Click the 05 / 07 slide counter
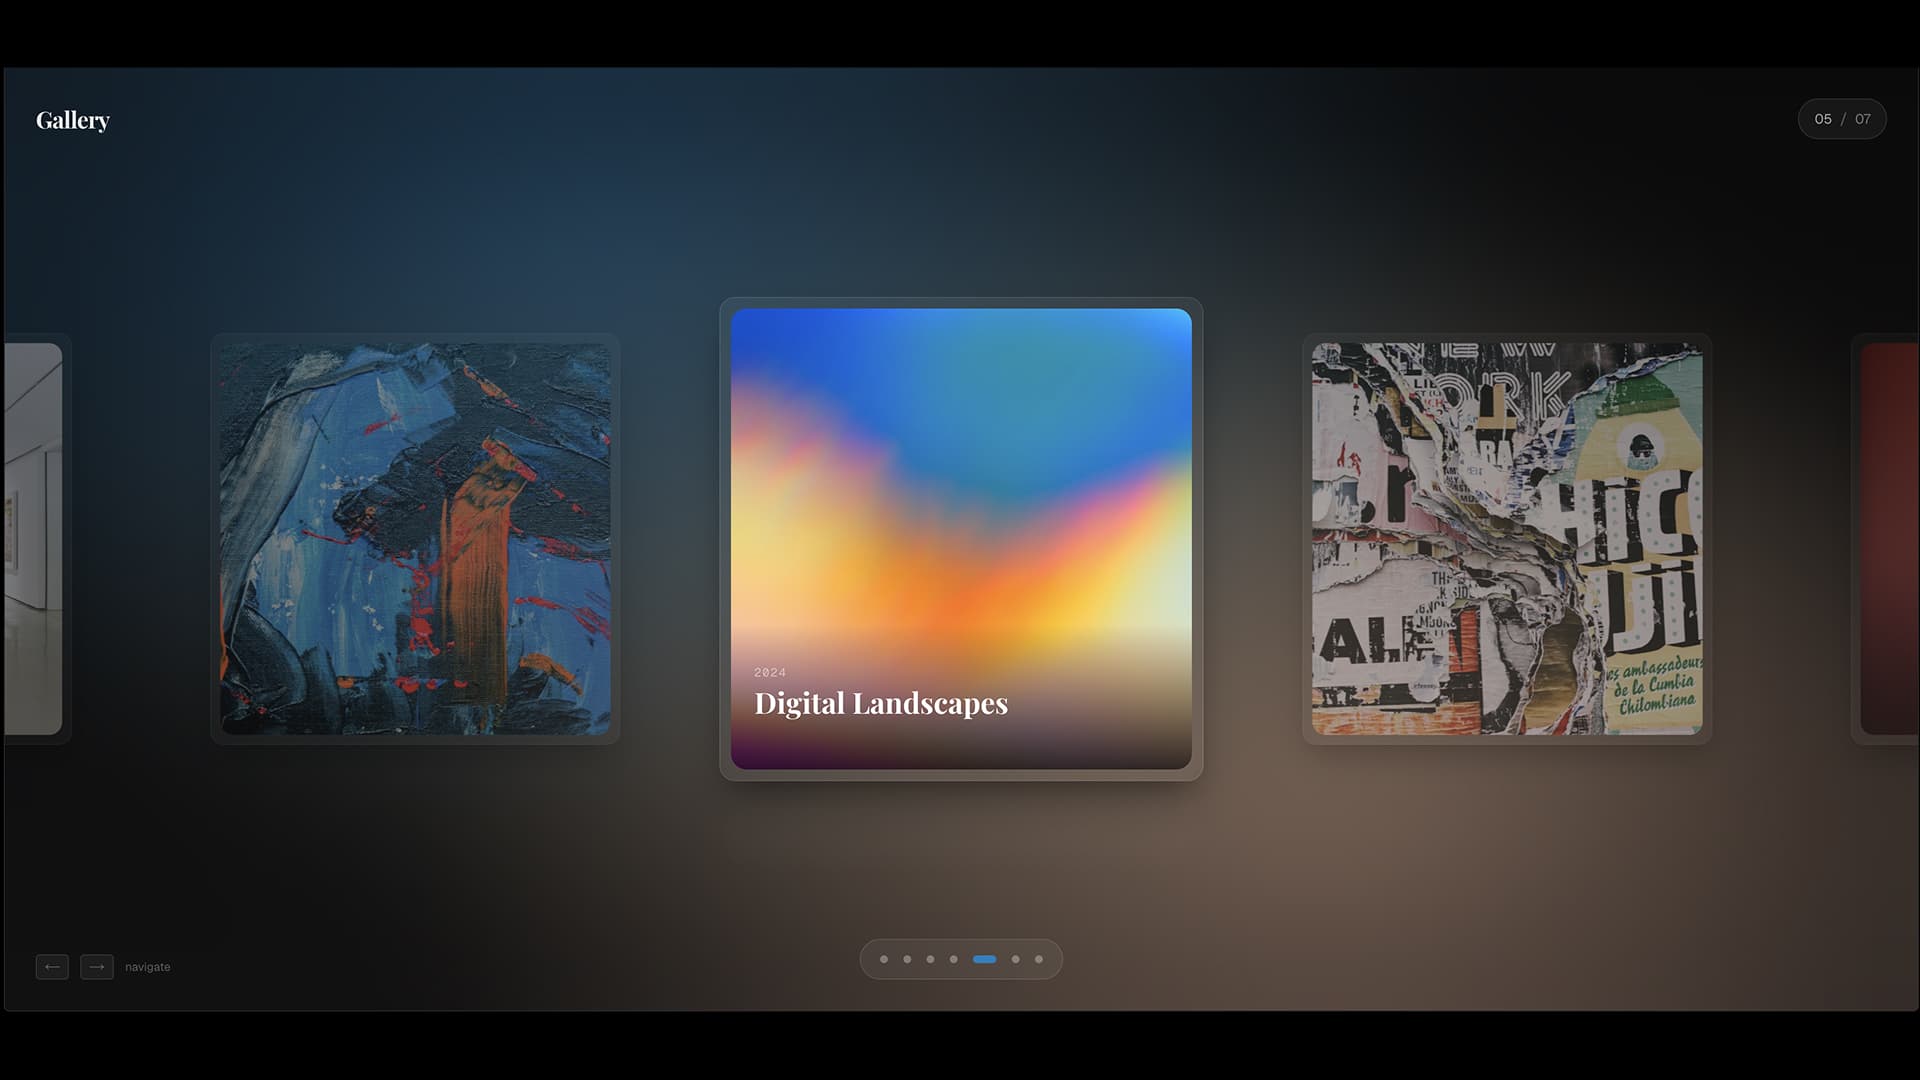Viewport: 1920px width, 1080px height. pos(1841,119)
